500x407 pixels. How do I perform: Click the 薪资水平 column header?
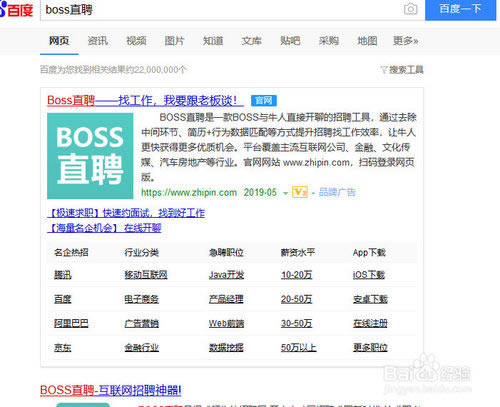pos(298,253)
